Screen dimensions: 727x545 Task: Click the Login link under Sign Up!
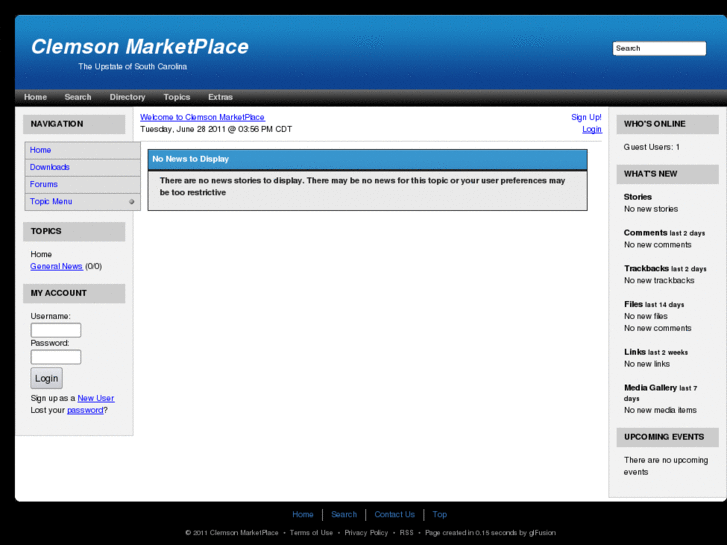[x=592, y=129]
